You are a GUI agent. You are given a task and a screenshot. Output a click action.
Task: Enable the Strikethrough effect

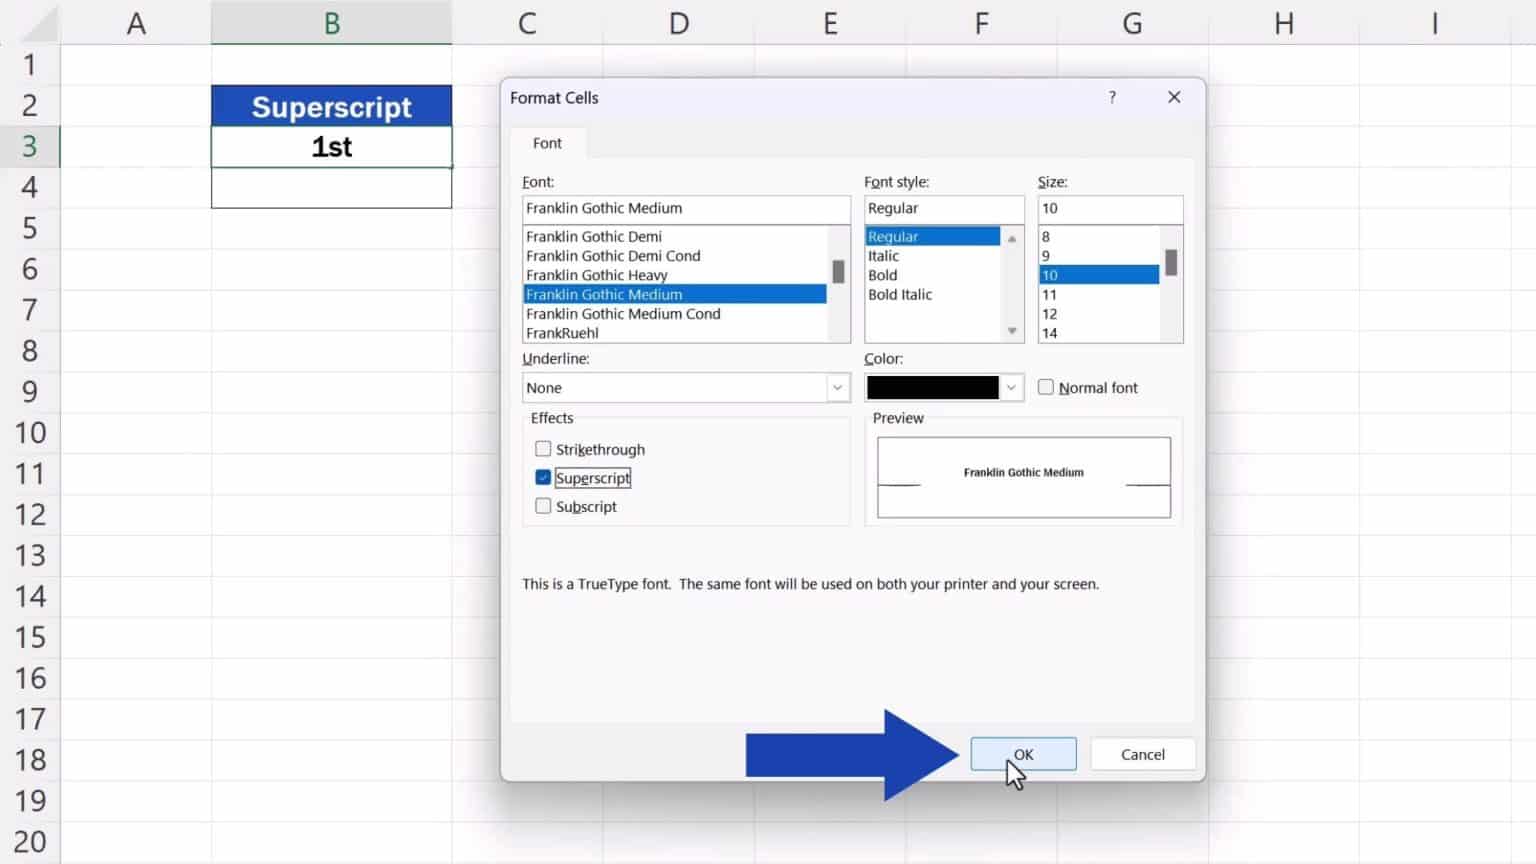[543, 448]
